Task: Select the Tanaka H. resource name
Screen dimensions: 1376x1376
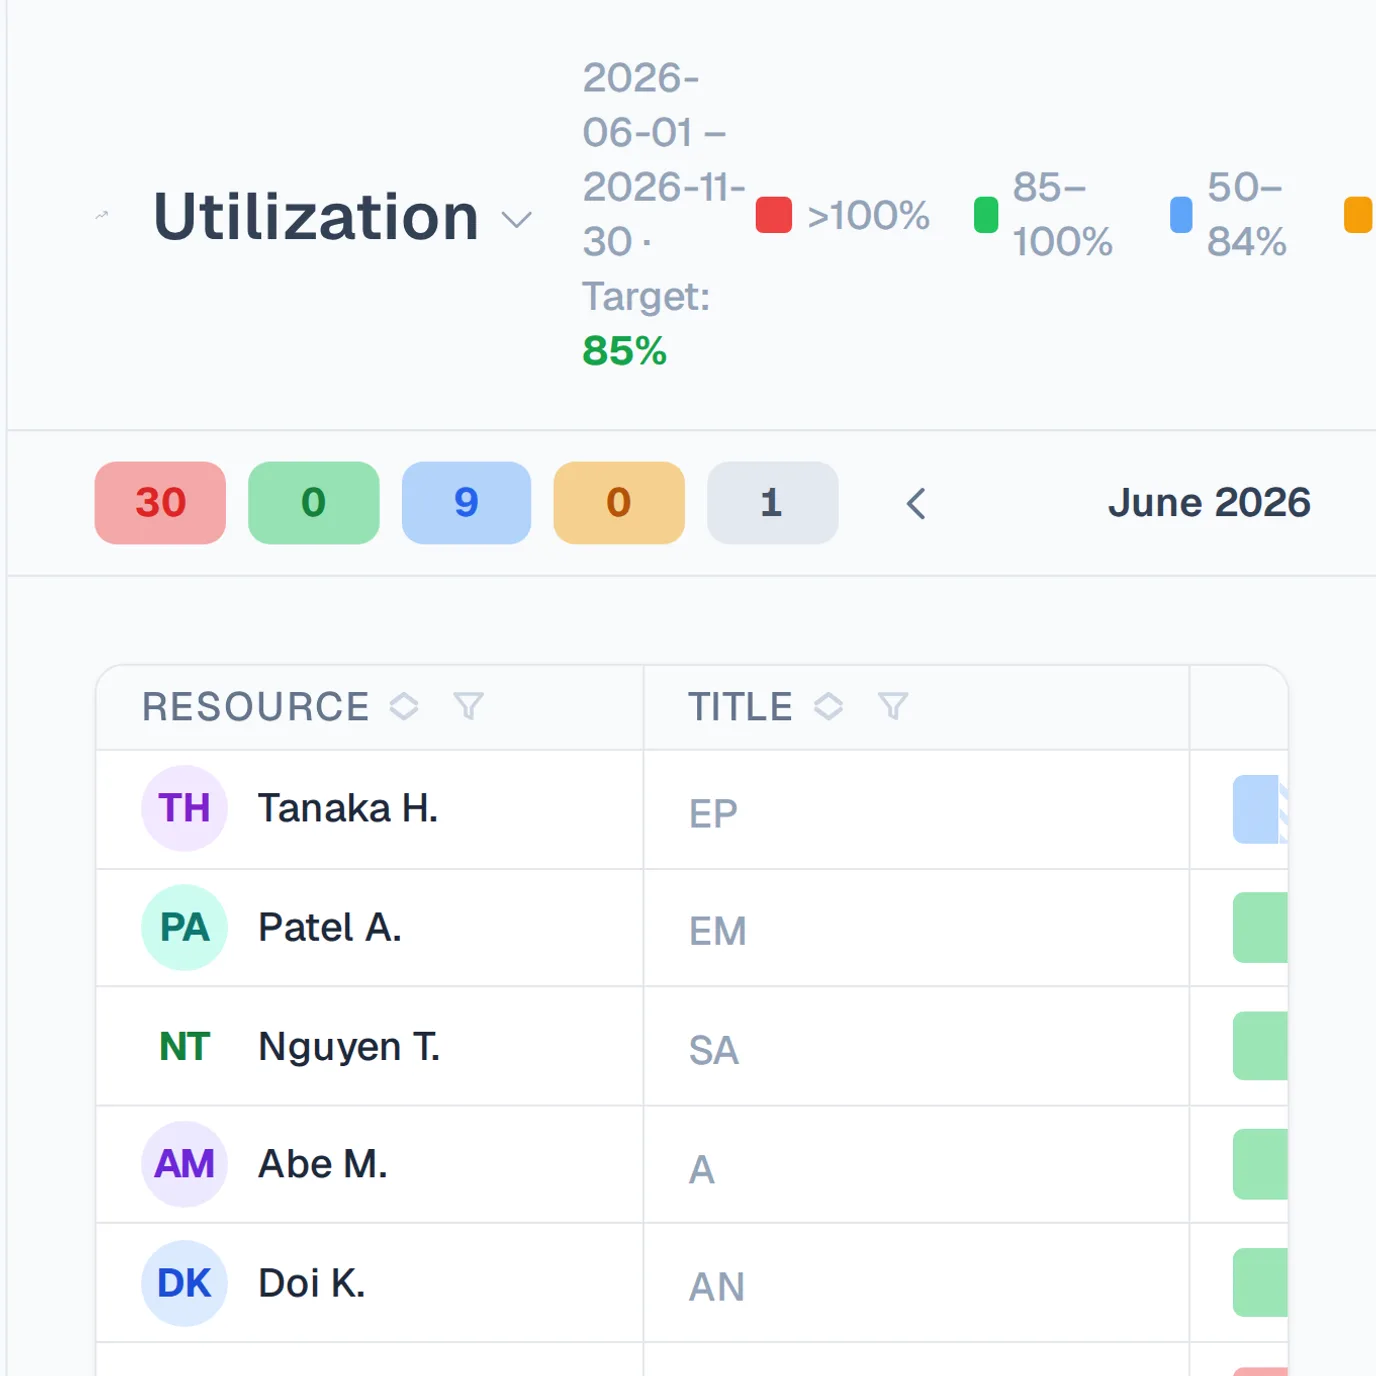Action: tap(348, 808)
